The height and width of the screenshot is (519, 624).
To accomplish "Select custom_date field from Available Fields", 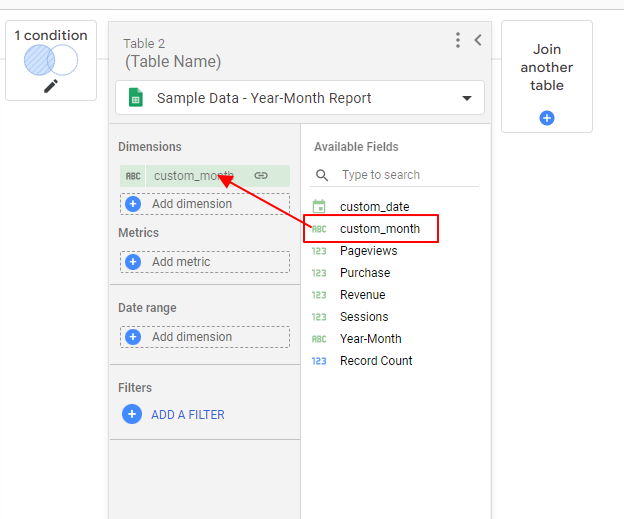I will pyautogui.click(x=374, y=207).
